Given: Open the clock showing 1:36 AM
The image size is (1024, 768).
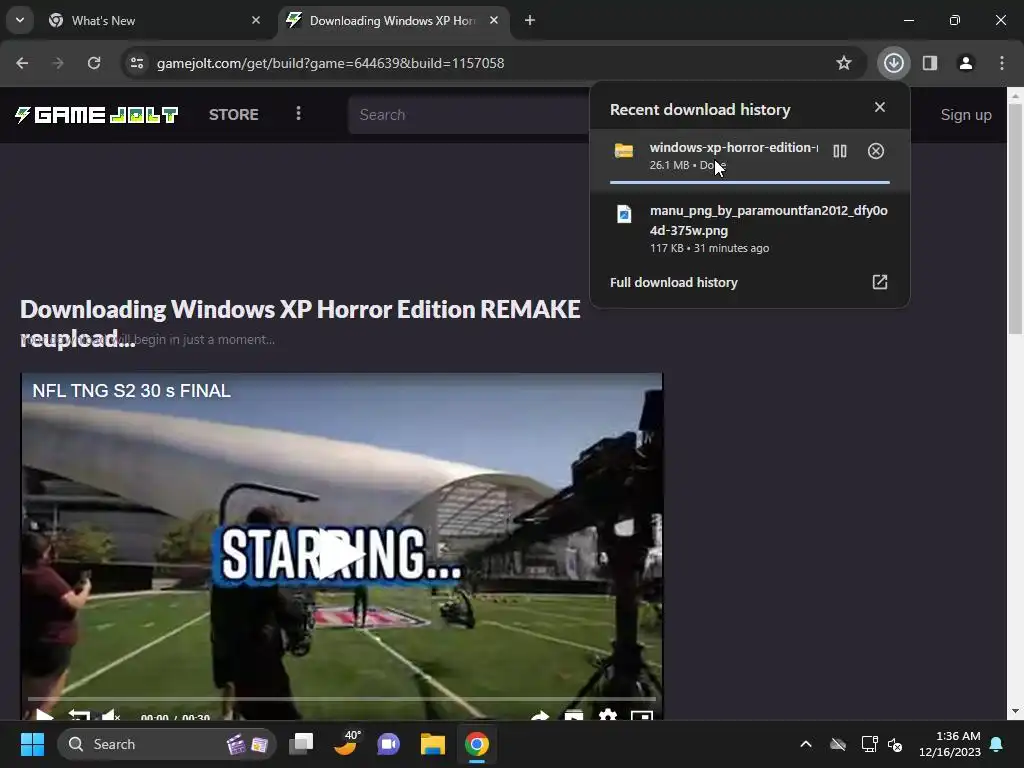Looking at the screenshot, I should pos(950,744).
